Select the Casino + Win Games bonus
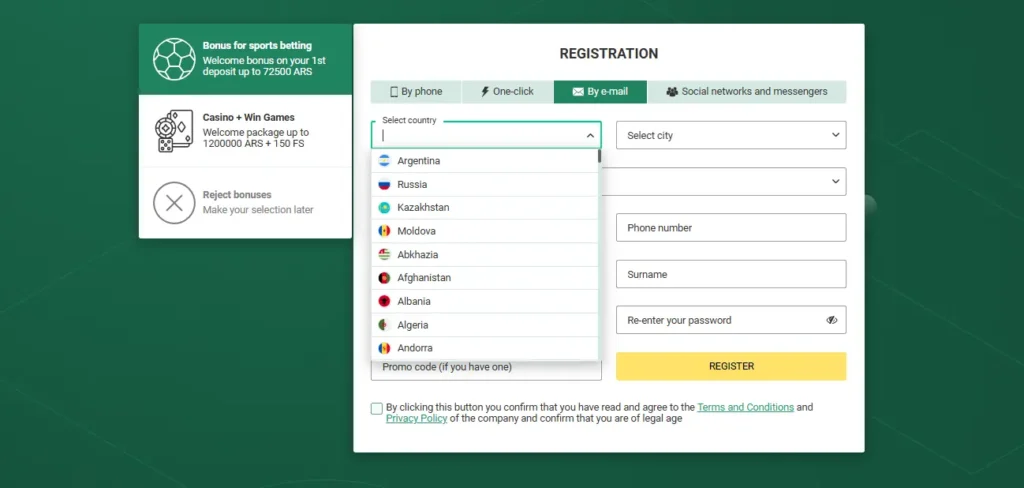This screenshot has width=1024, height=488. (x=245, y=131)
